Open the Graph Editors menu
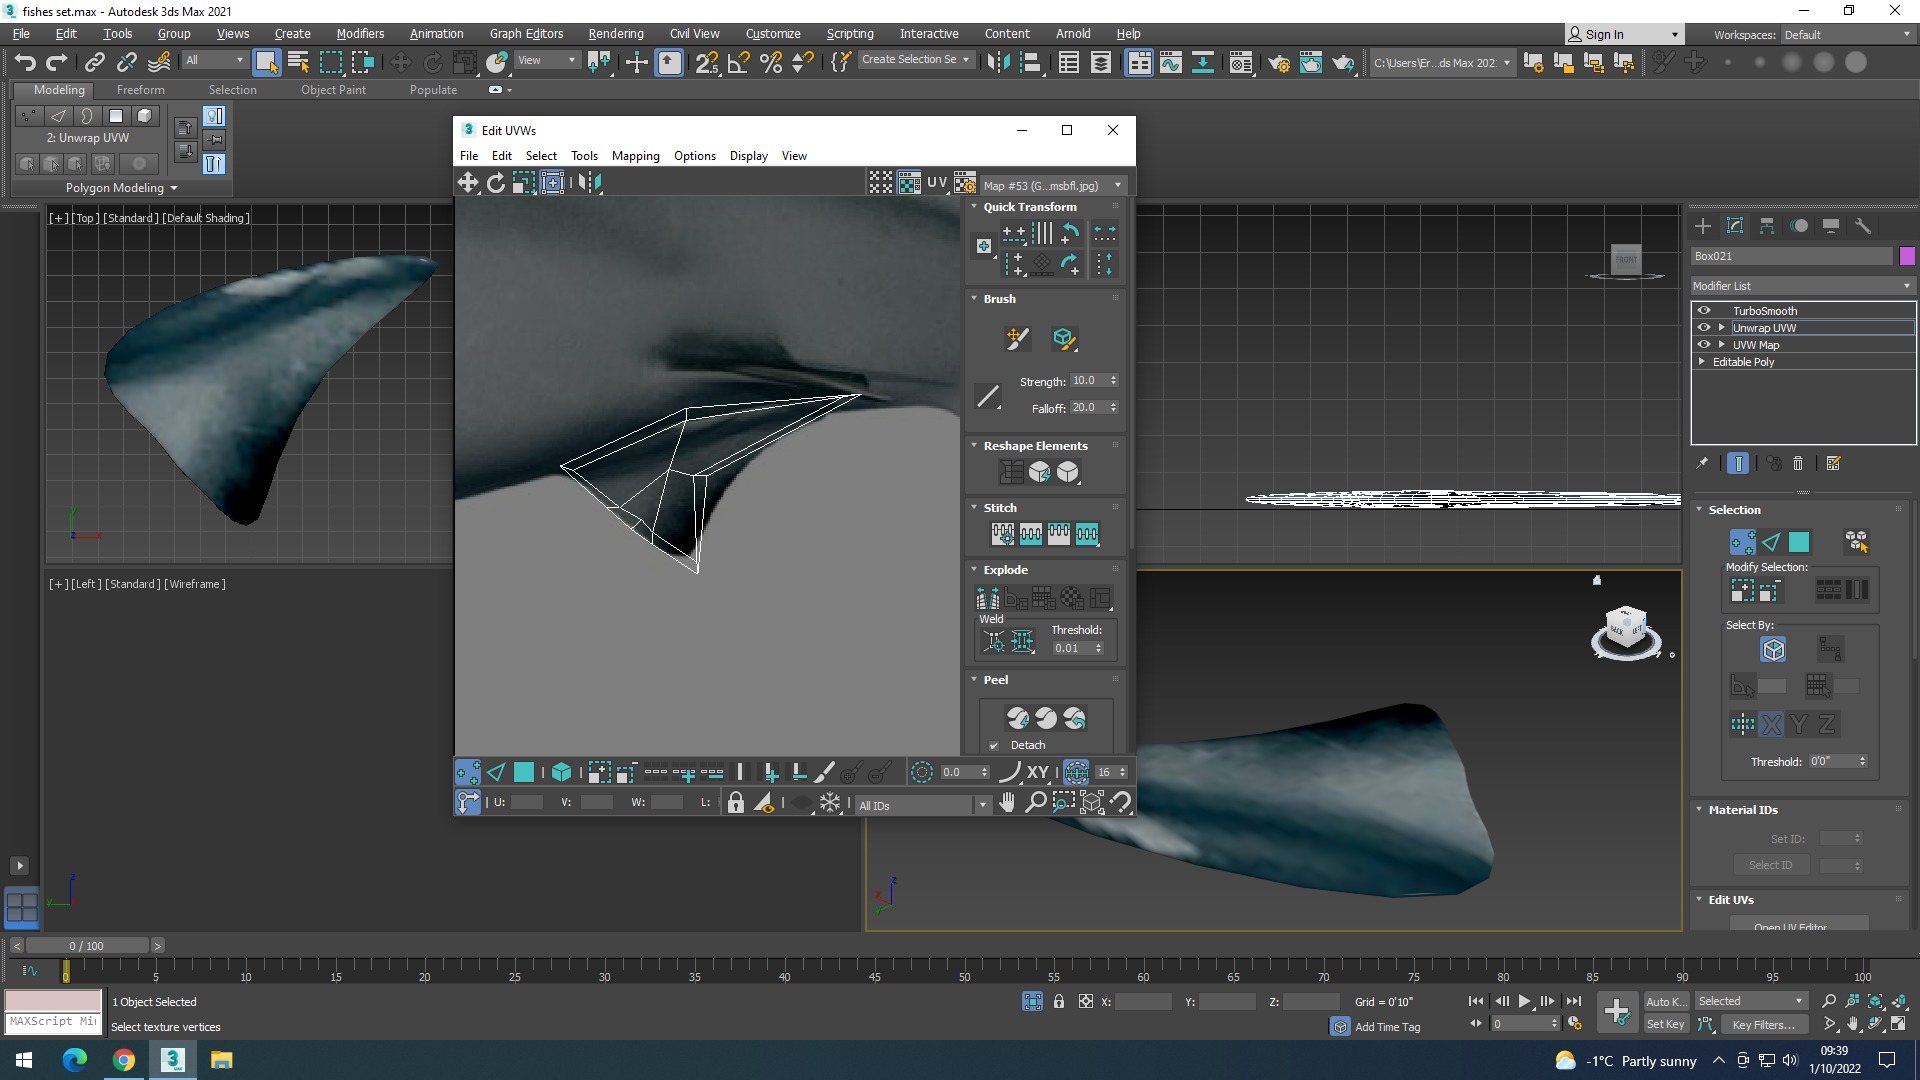Viewport: 1920px width, 1080px height. (526, 33)
